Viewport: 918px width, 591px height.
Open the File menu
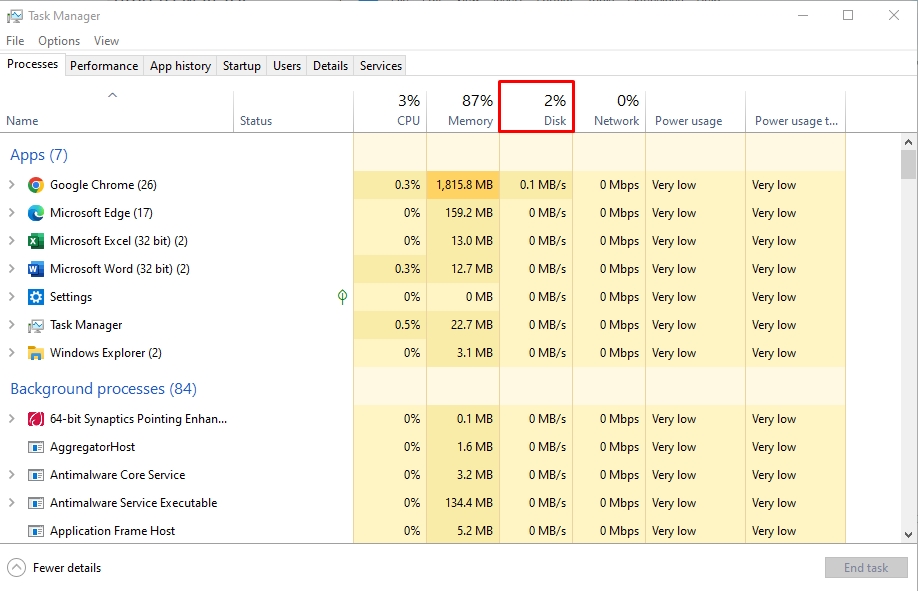pyautogui.click(x=15, y=41)
